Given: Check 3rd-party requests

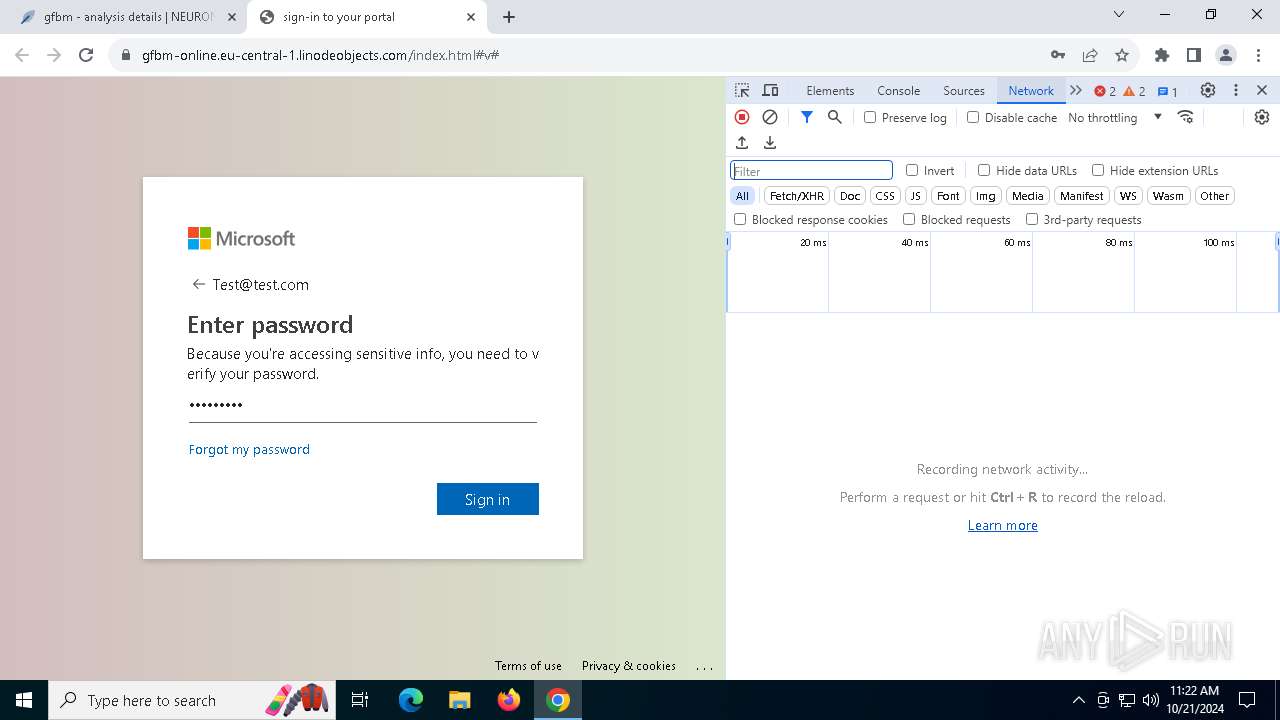Looking at the screenshot, I should tap(1032, 219).
